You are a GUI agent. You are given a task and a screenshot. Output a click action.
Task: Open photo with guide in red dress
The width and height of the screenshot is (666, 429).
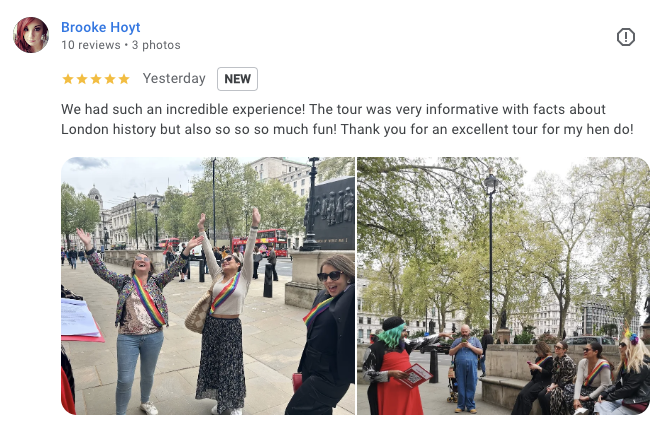click(x=503, y=286)
